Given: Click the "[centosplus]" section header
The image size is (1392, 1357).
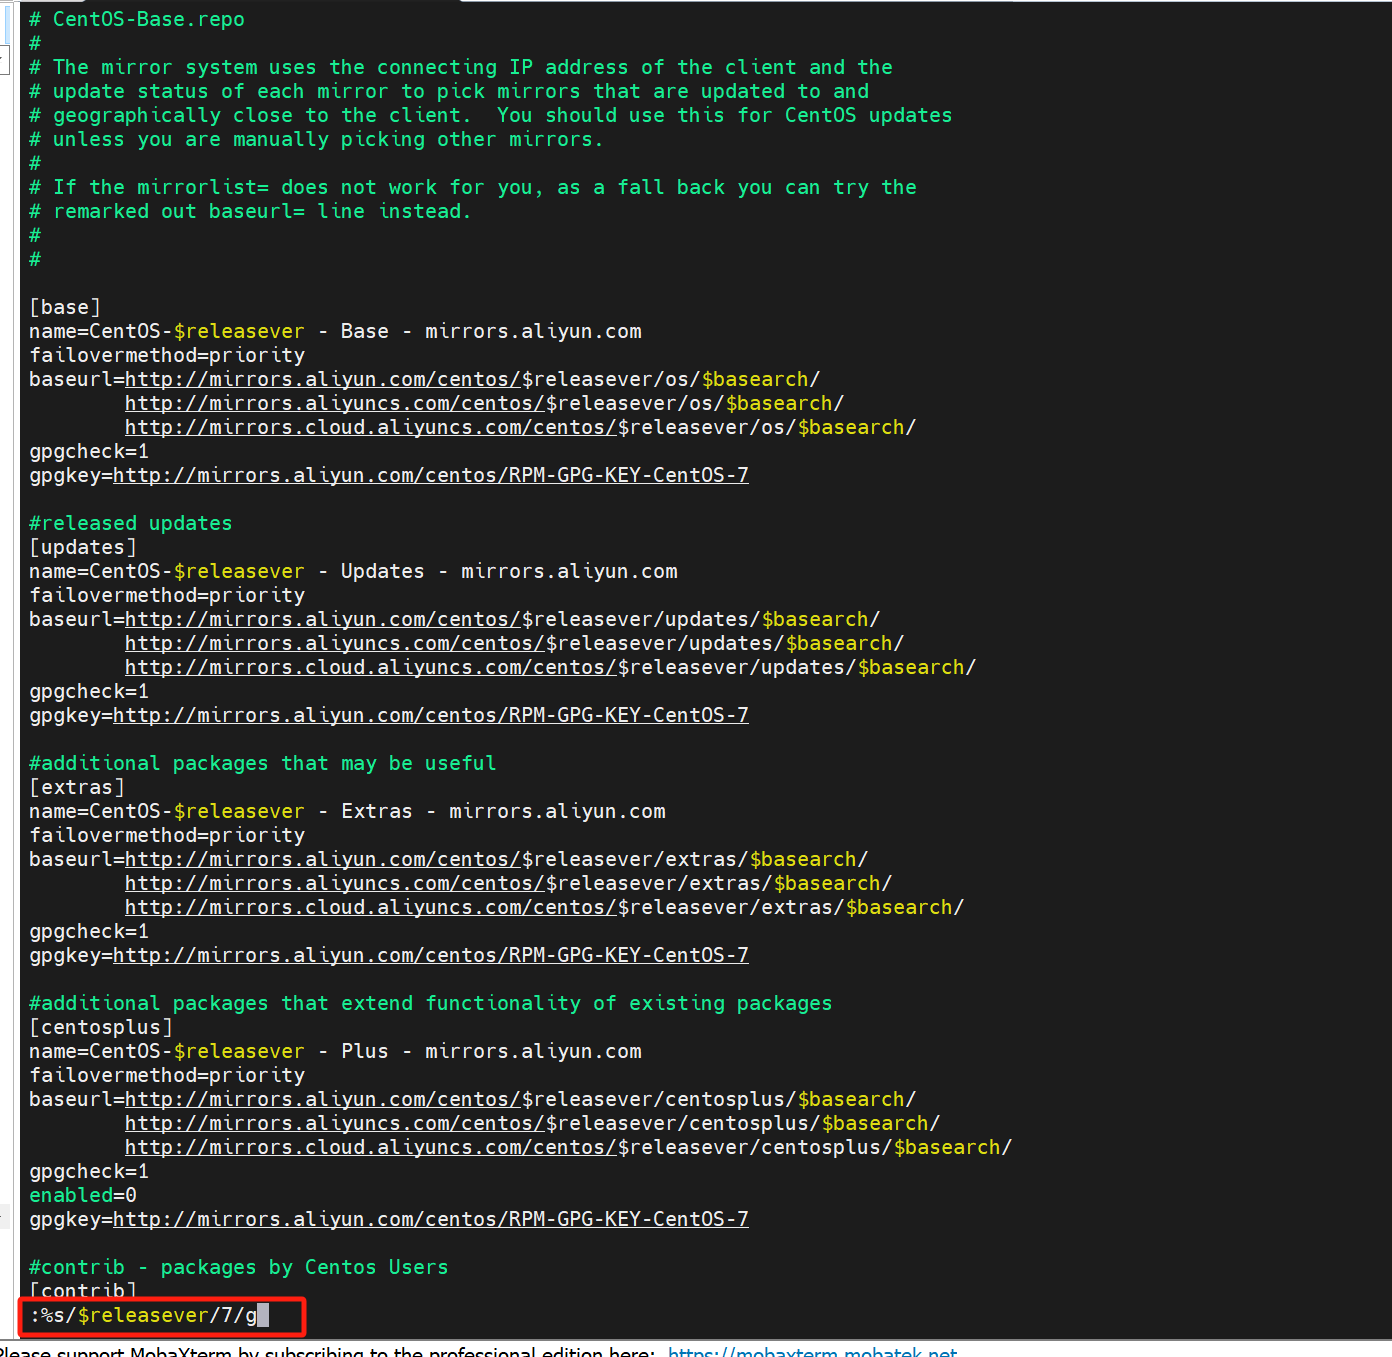Looking at the screenshot, I should 101,1027.
